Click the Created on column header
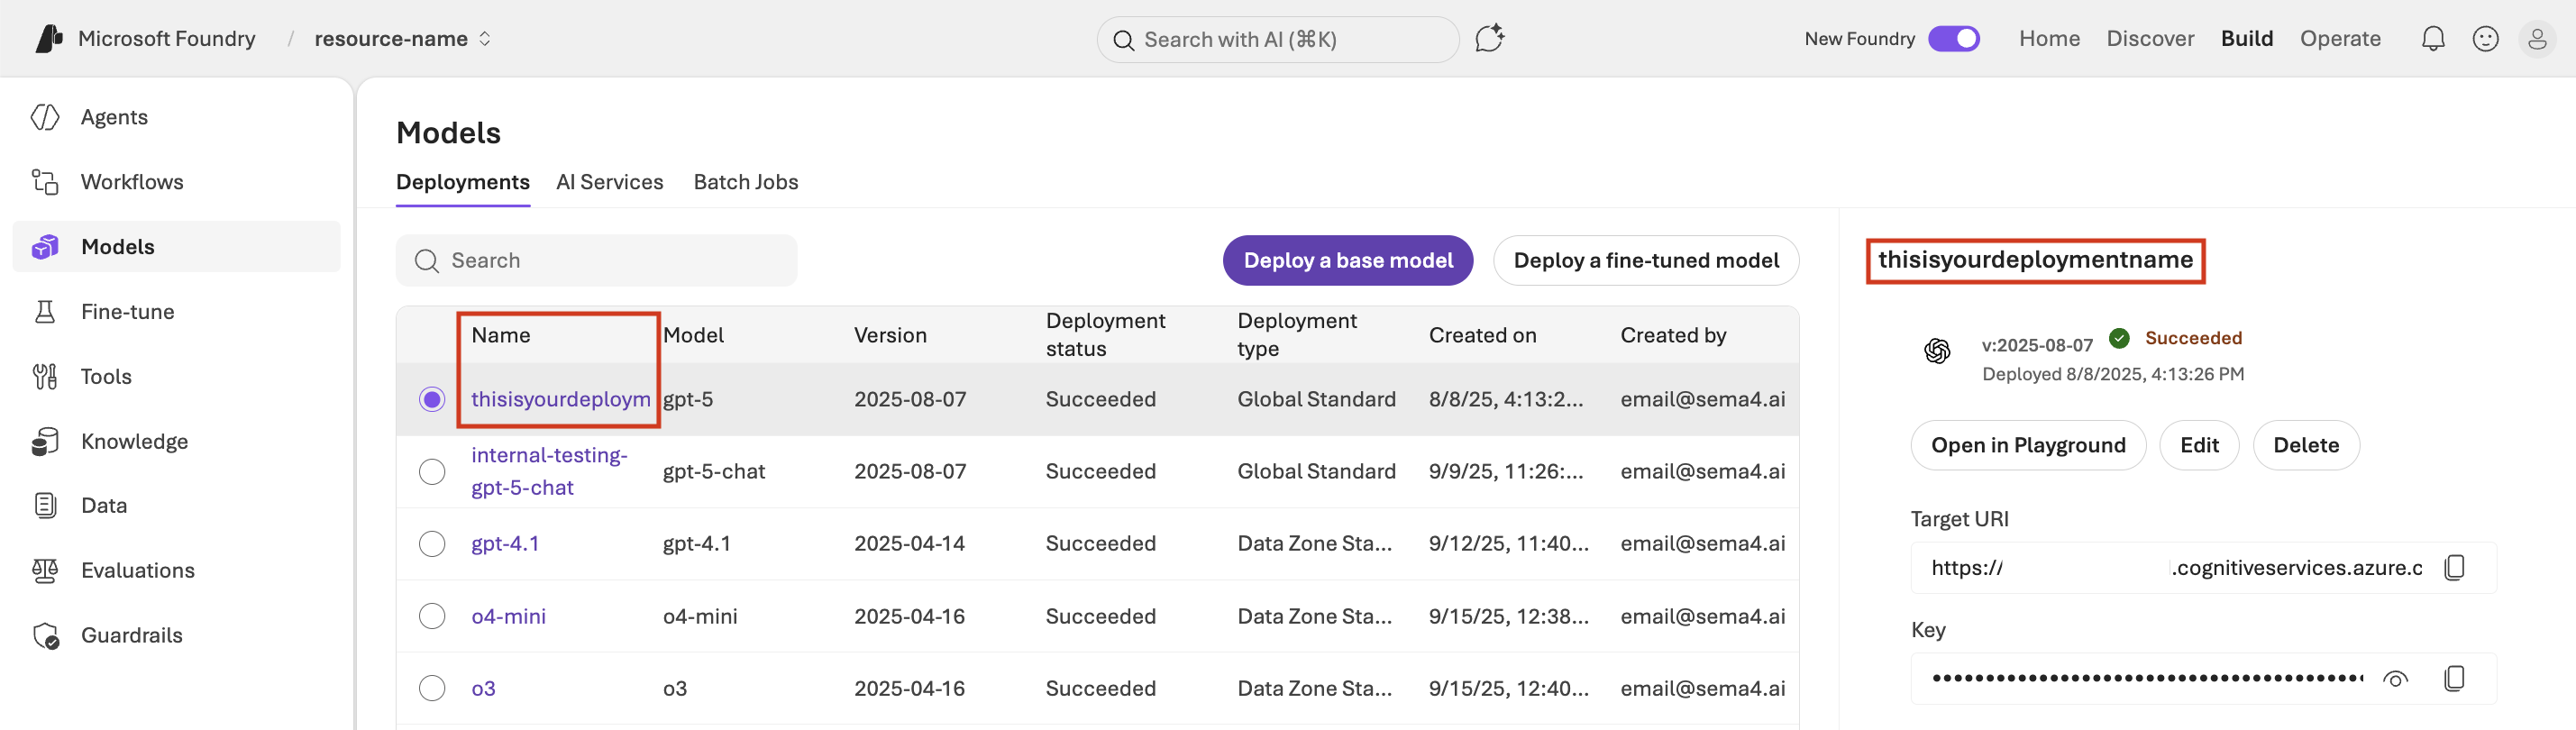 click(1482, 336)
